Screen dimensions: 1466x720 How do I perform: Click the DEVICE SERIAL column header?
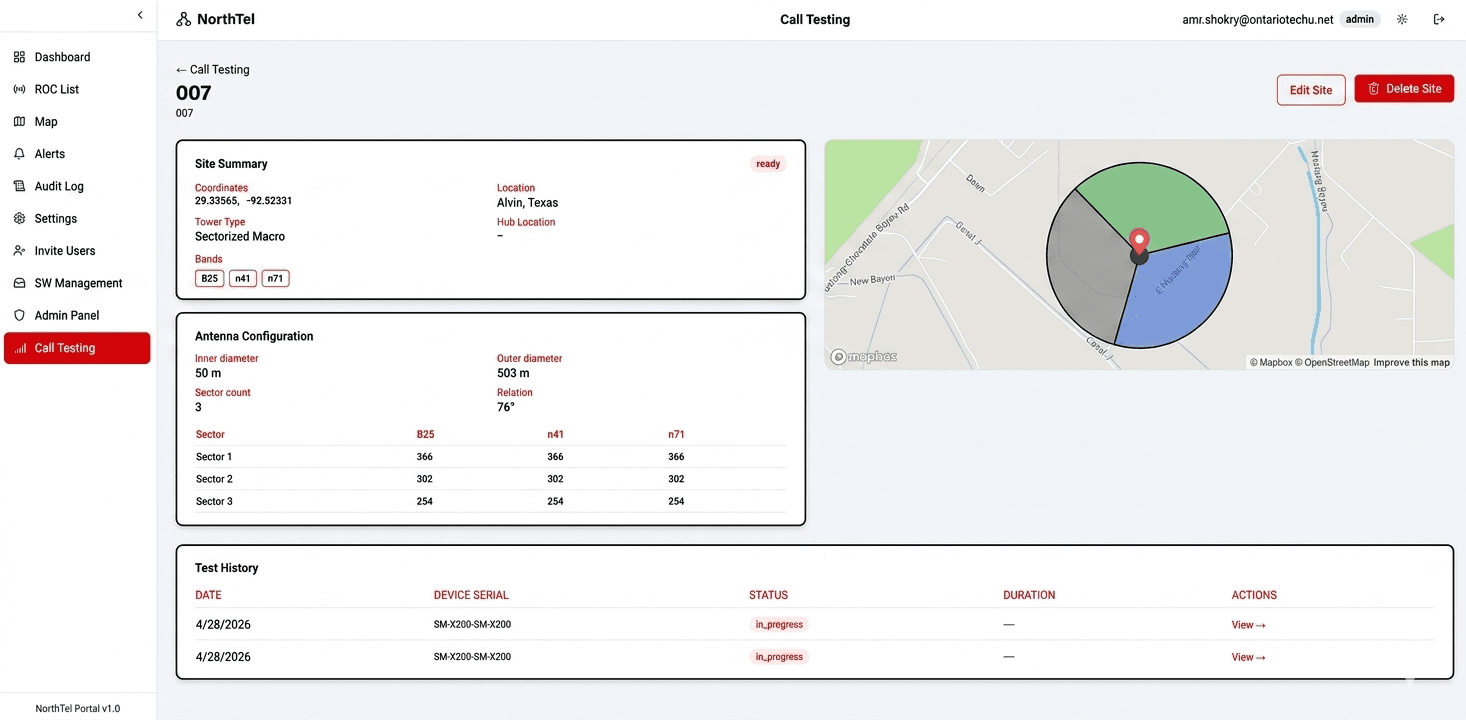click(471, 595)
